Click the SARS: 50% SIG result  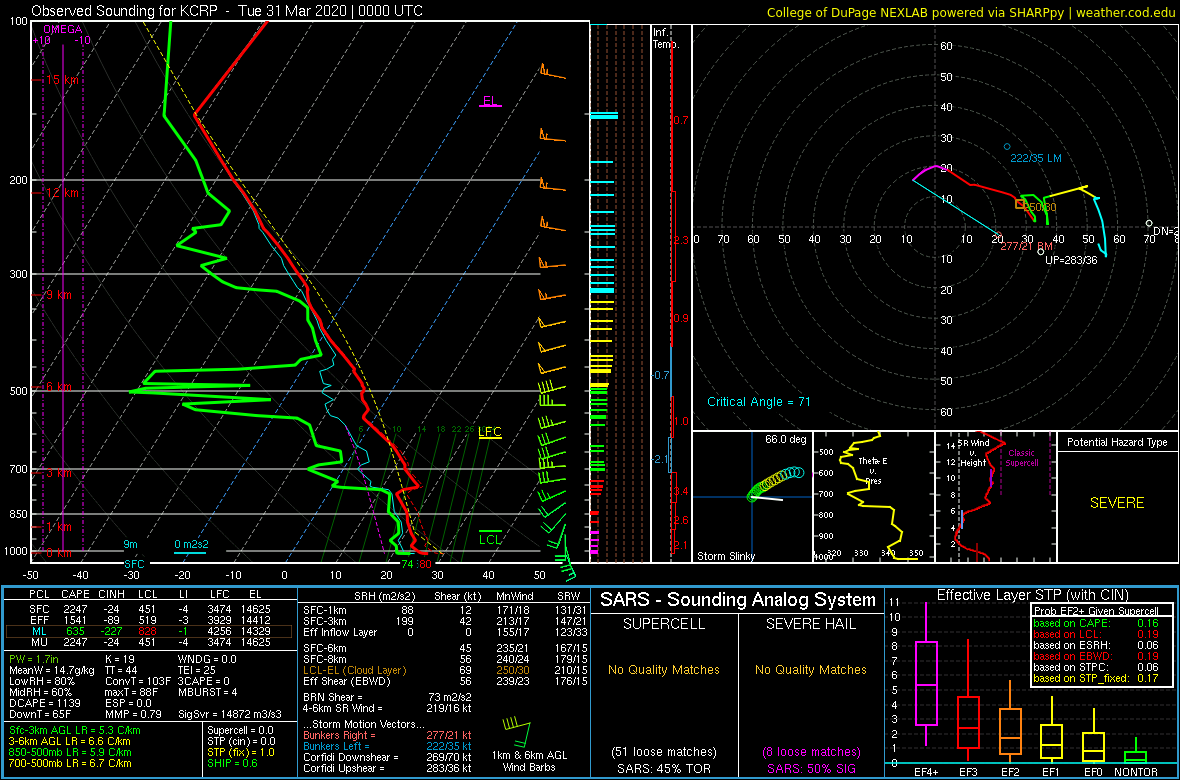click(x=811, y=767)
